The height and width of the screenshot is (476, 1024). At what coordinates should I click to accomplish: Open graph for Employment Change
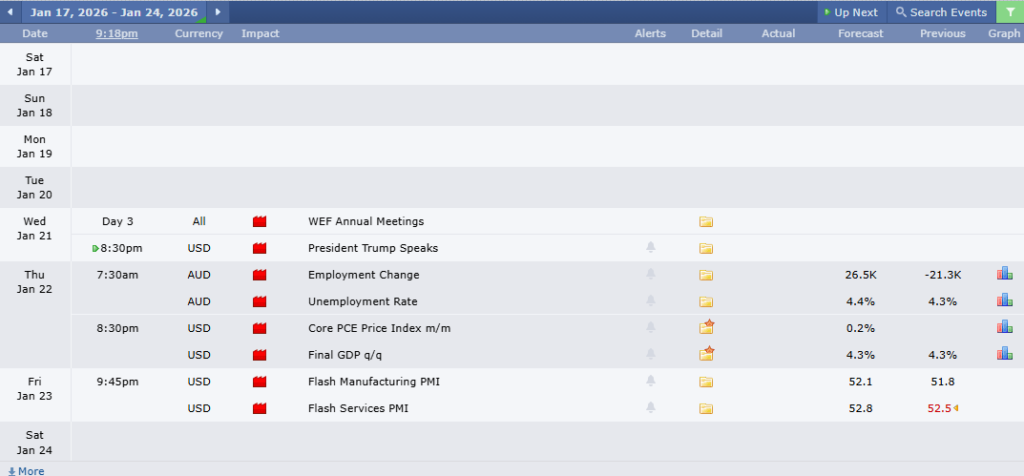1004,274
